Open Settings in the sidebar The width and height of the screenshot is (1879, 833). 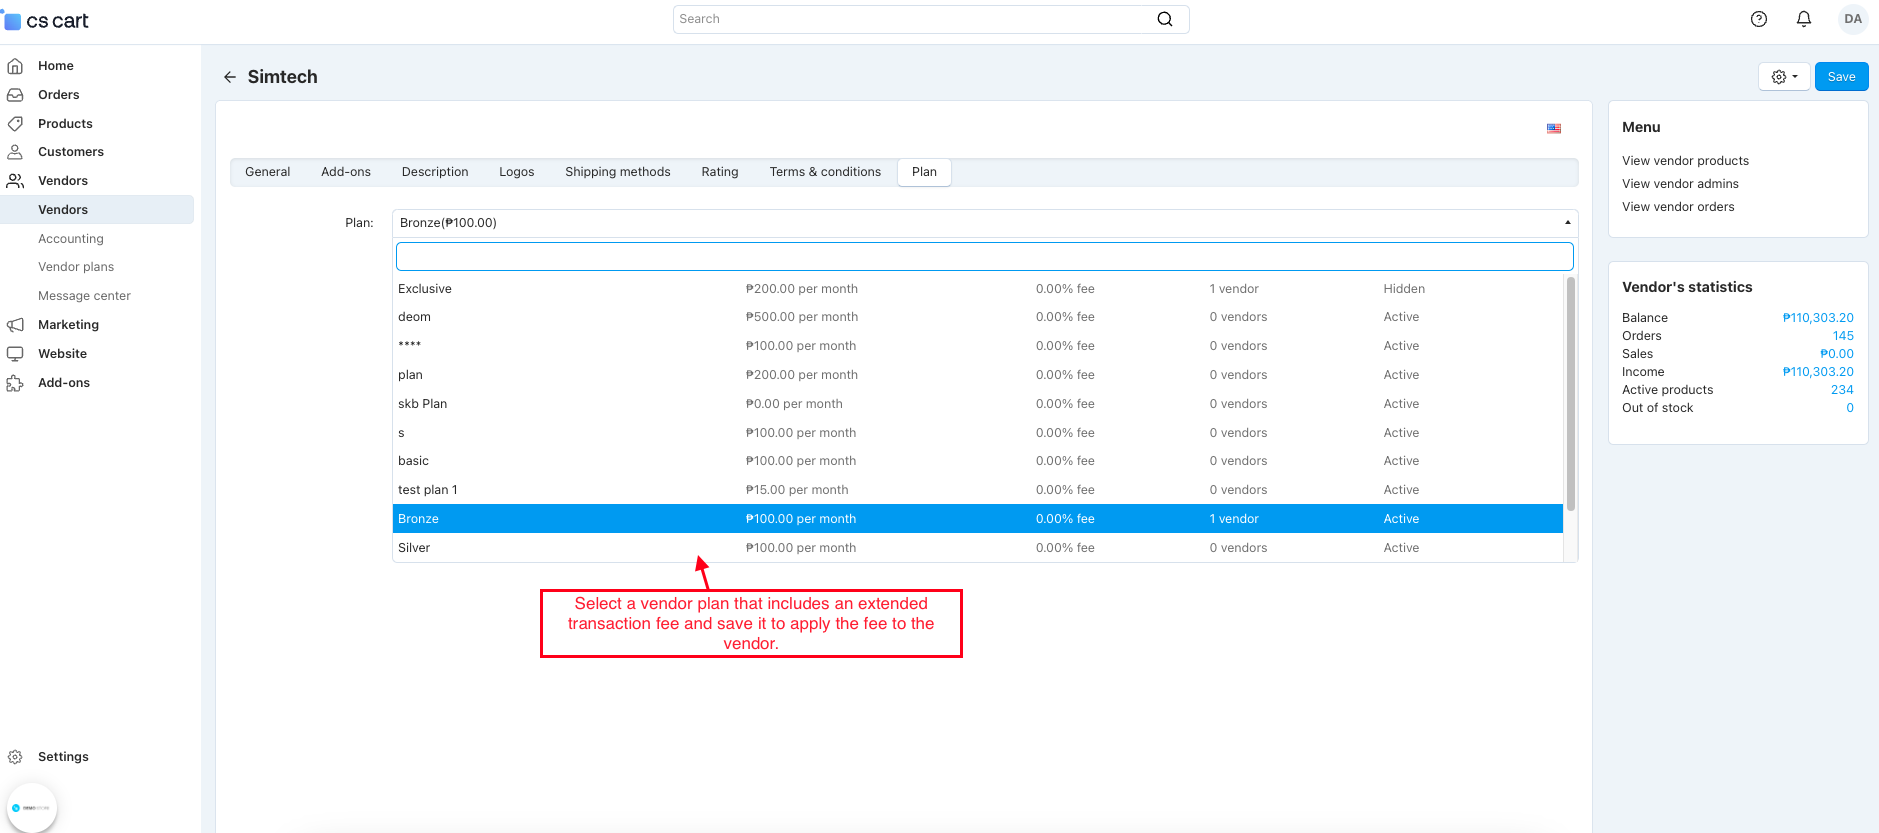63,757
